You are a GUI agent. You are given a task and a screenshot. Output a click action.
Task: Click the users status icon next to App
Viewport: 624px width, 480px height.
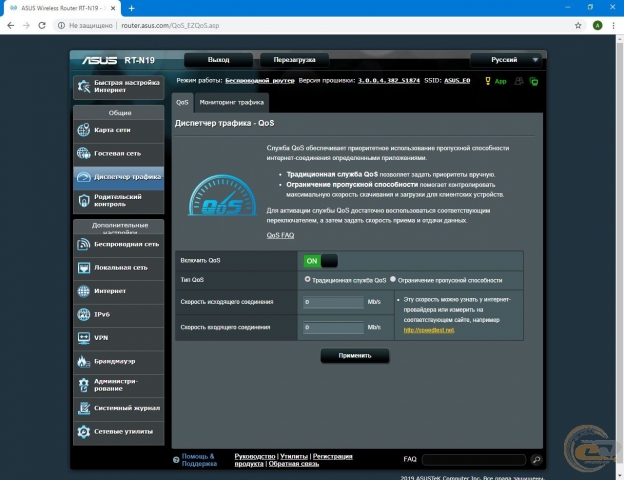click(x=519, y=81)
